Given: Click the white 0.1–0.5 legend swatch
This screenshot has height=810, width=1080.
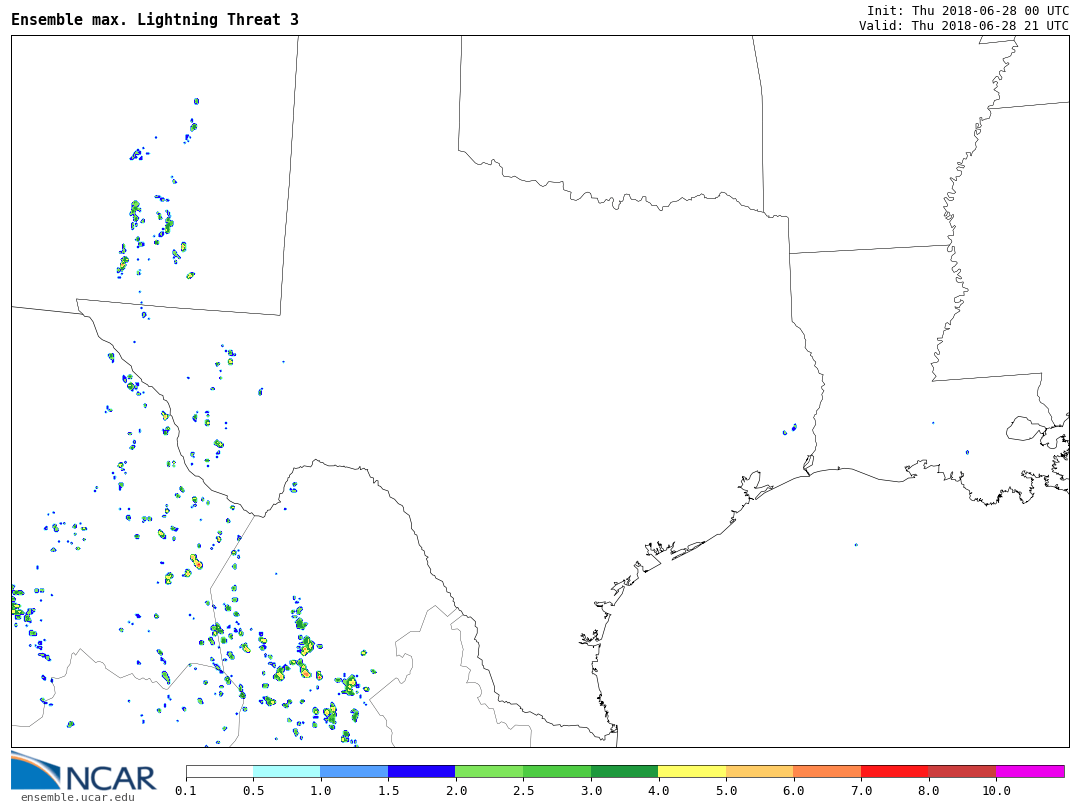Looking at the screenshot, I should [219, 771].
